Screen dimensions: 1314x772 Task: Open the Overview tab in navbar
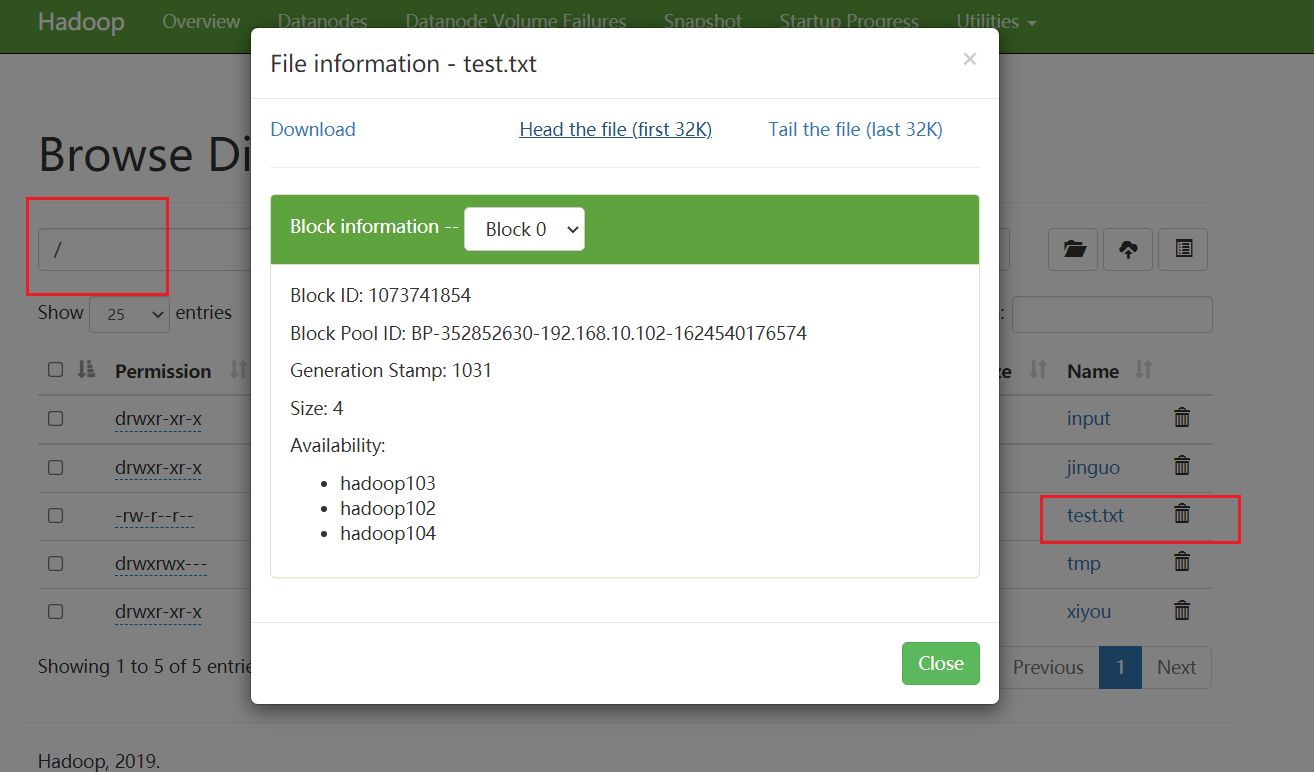pyautogui.click(x=201, y=22)
